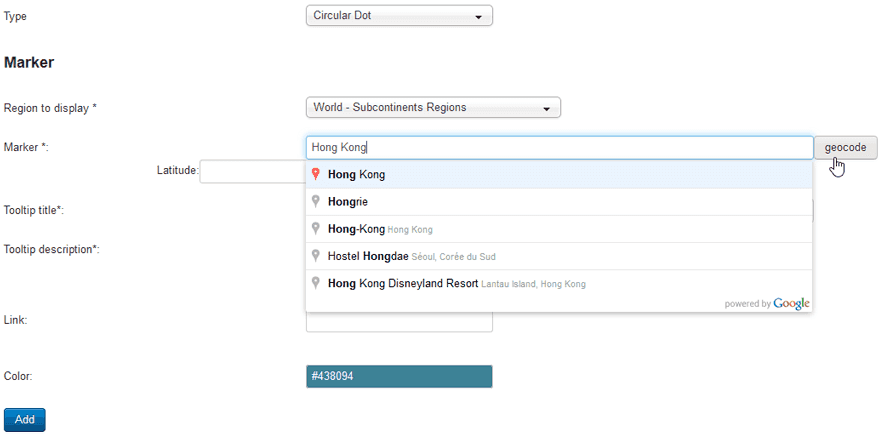Open the Type dropdown showing Circular Dot
The width and height of the screenshot is (890, 434).
tap(398, 16)
